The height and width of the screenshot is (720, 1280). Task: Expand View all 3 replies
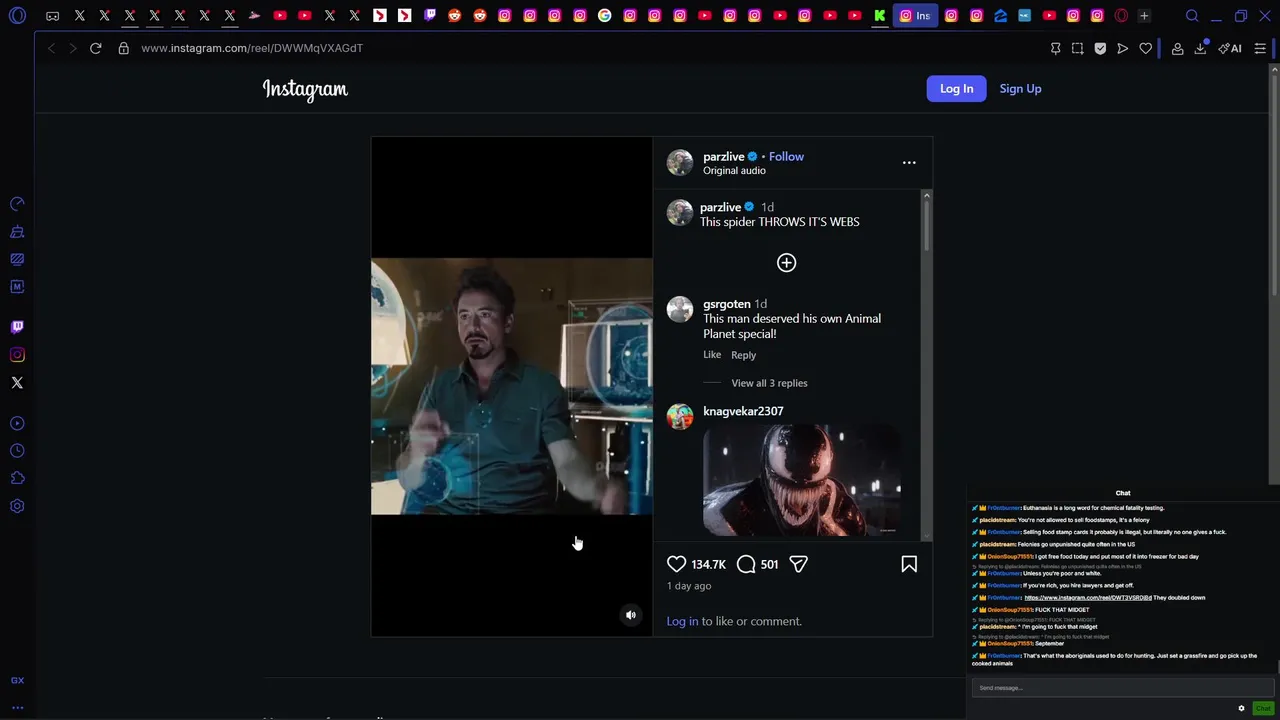pos(769,383)
